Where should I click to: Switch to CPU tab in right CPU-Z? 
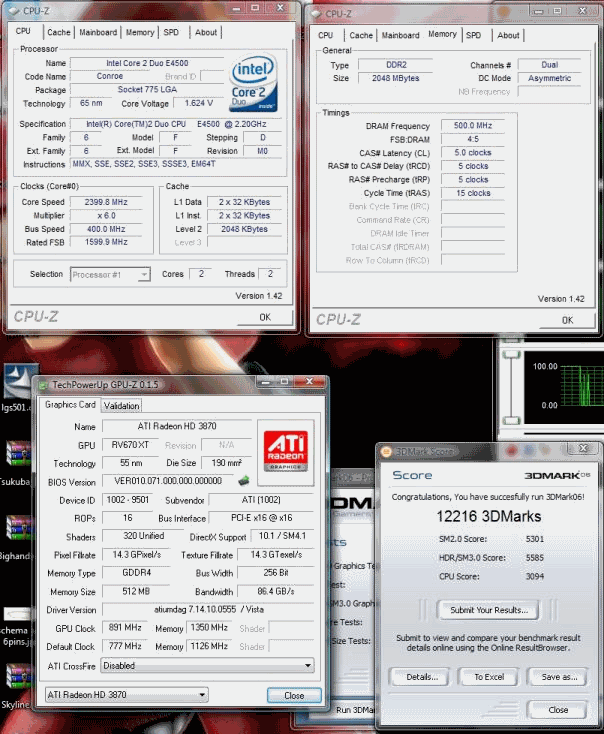[x=325, y=35]
